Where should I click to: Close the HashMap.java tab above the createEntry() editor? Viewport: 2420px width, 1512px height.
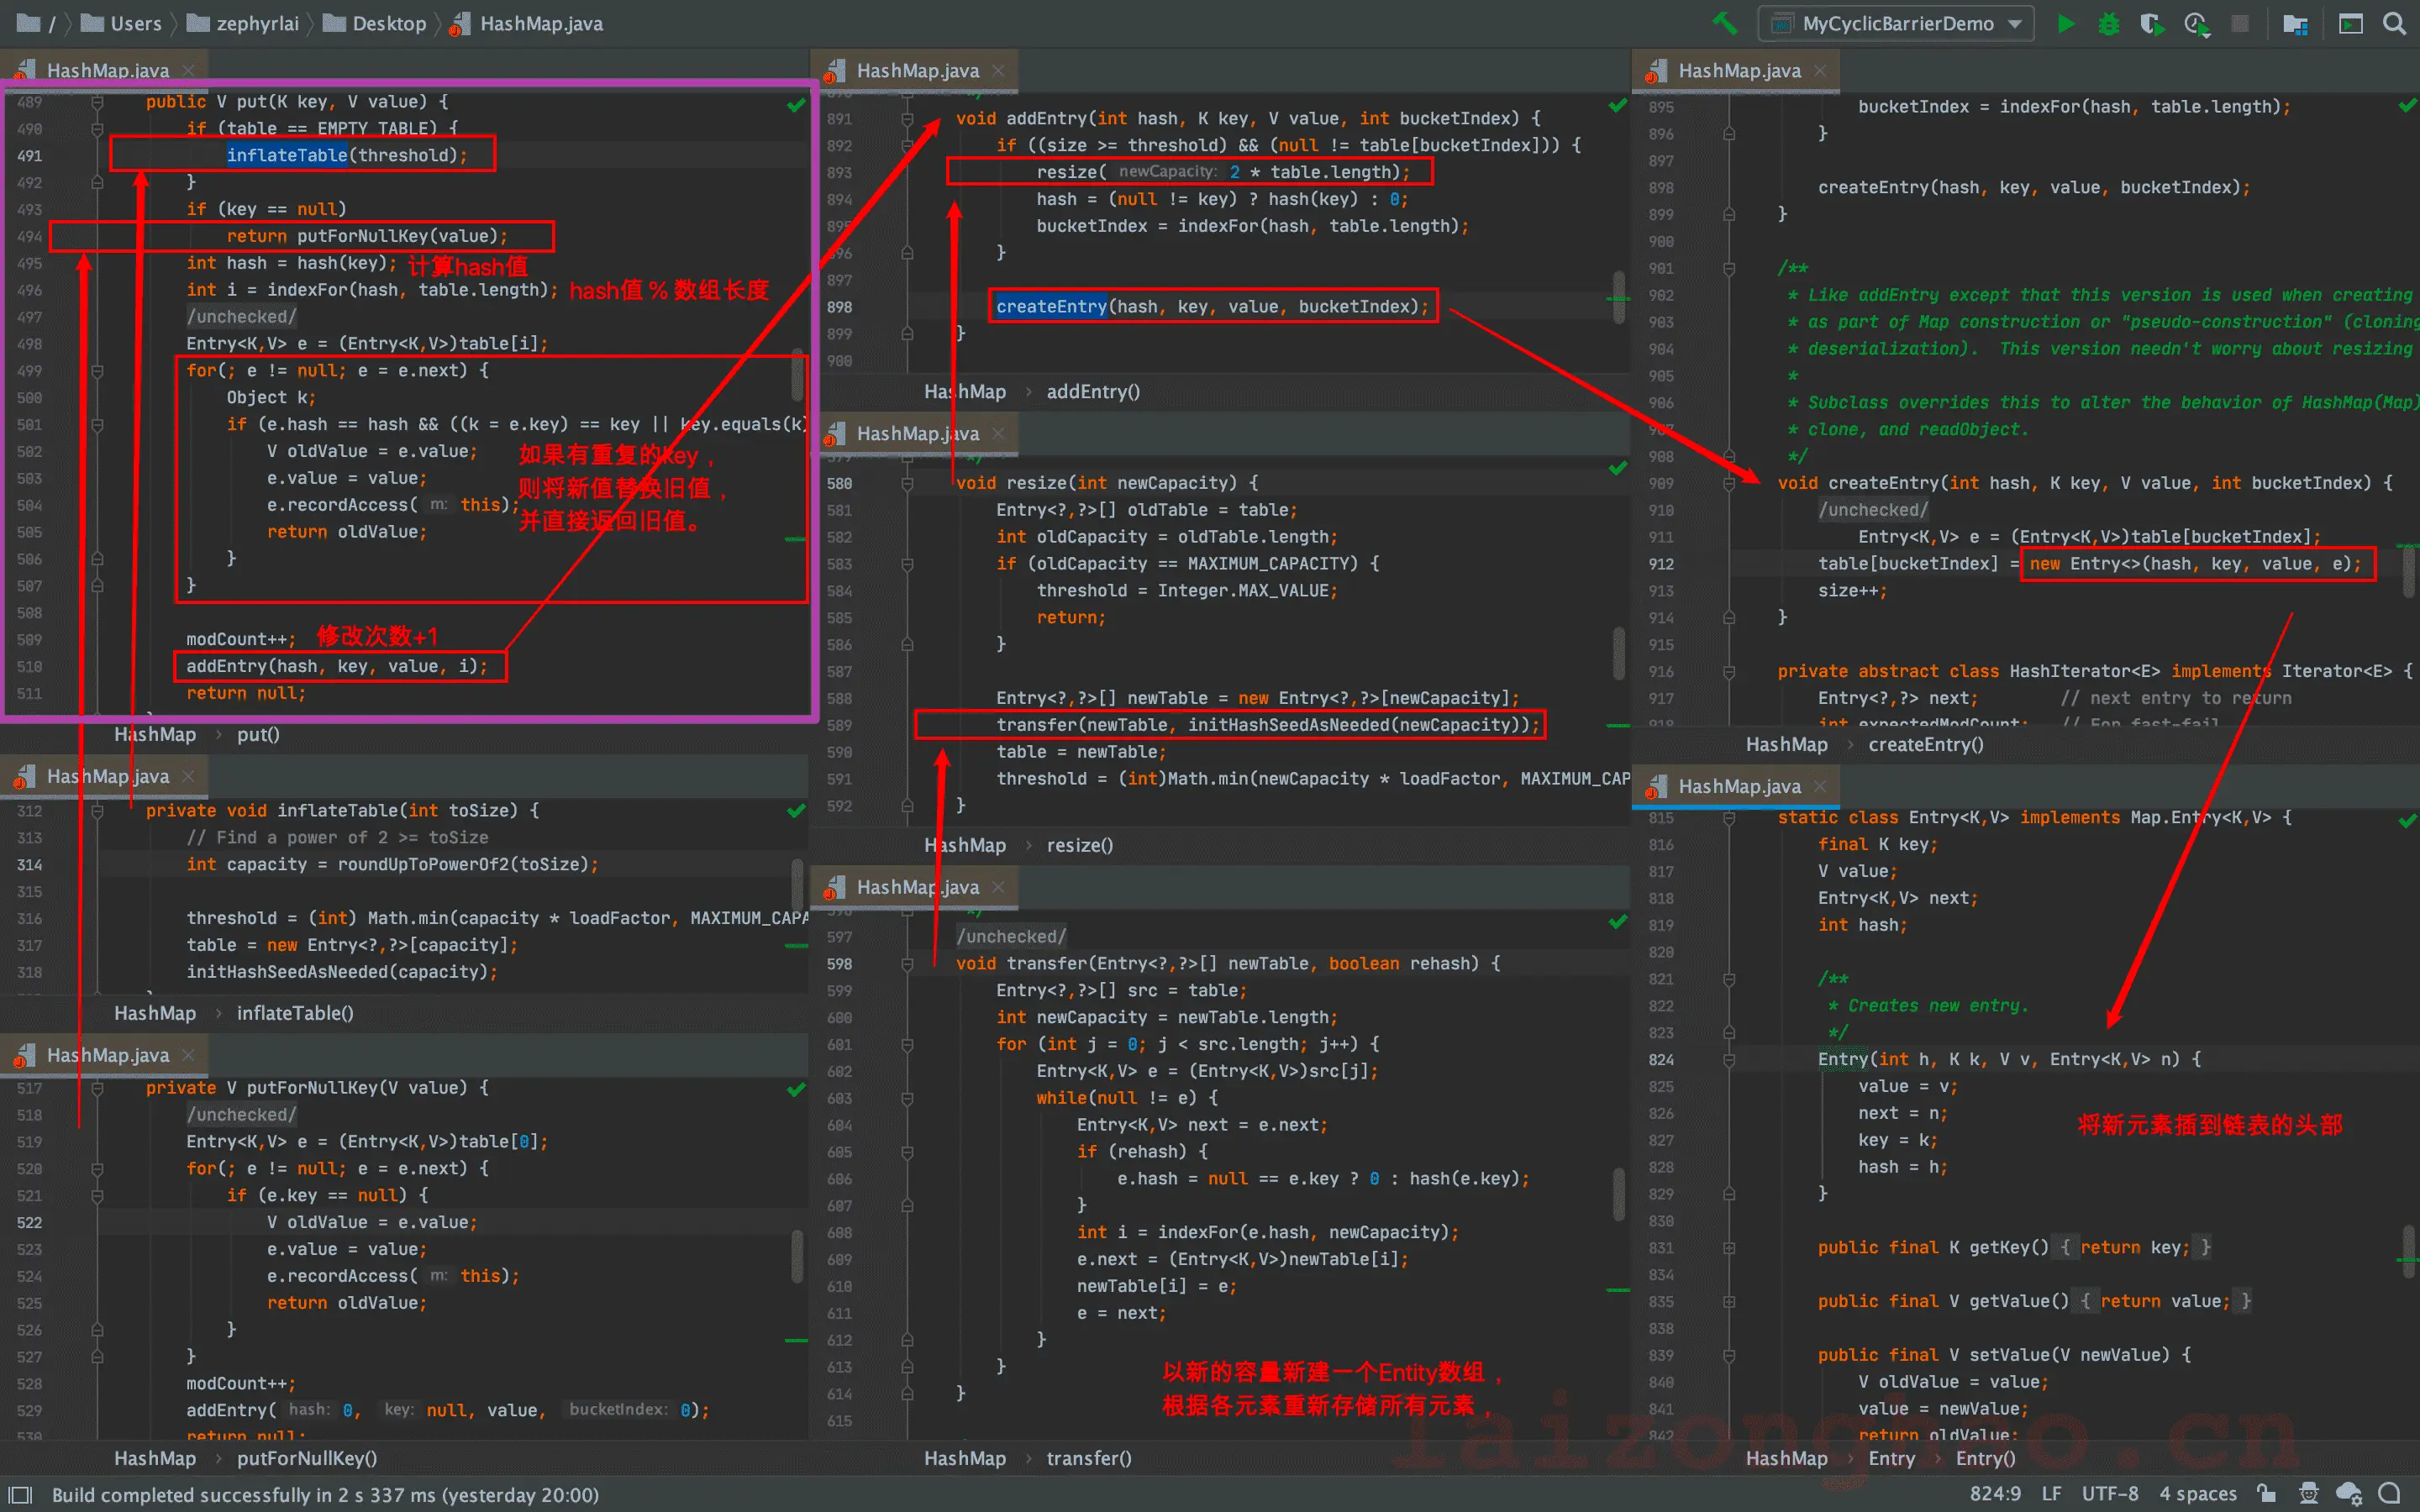pyautogui.click(x=1820, y=71)
